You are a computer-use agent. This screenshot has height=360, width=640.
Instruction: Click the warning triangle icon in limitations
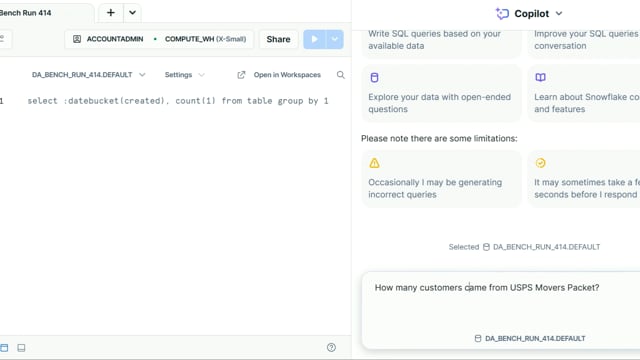pos(374,163)
